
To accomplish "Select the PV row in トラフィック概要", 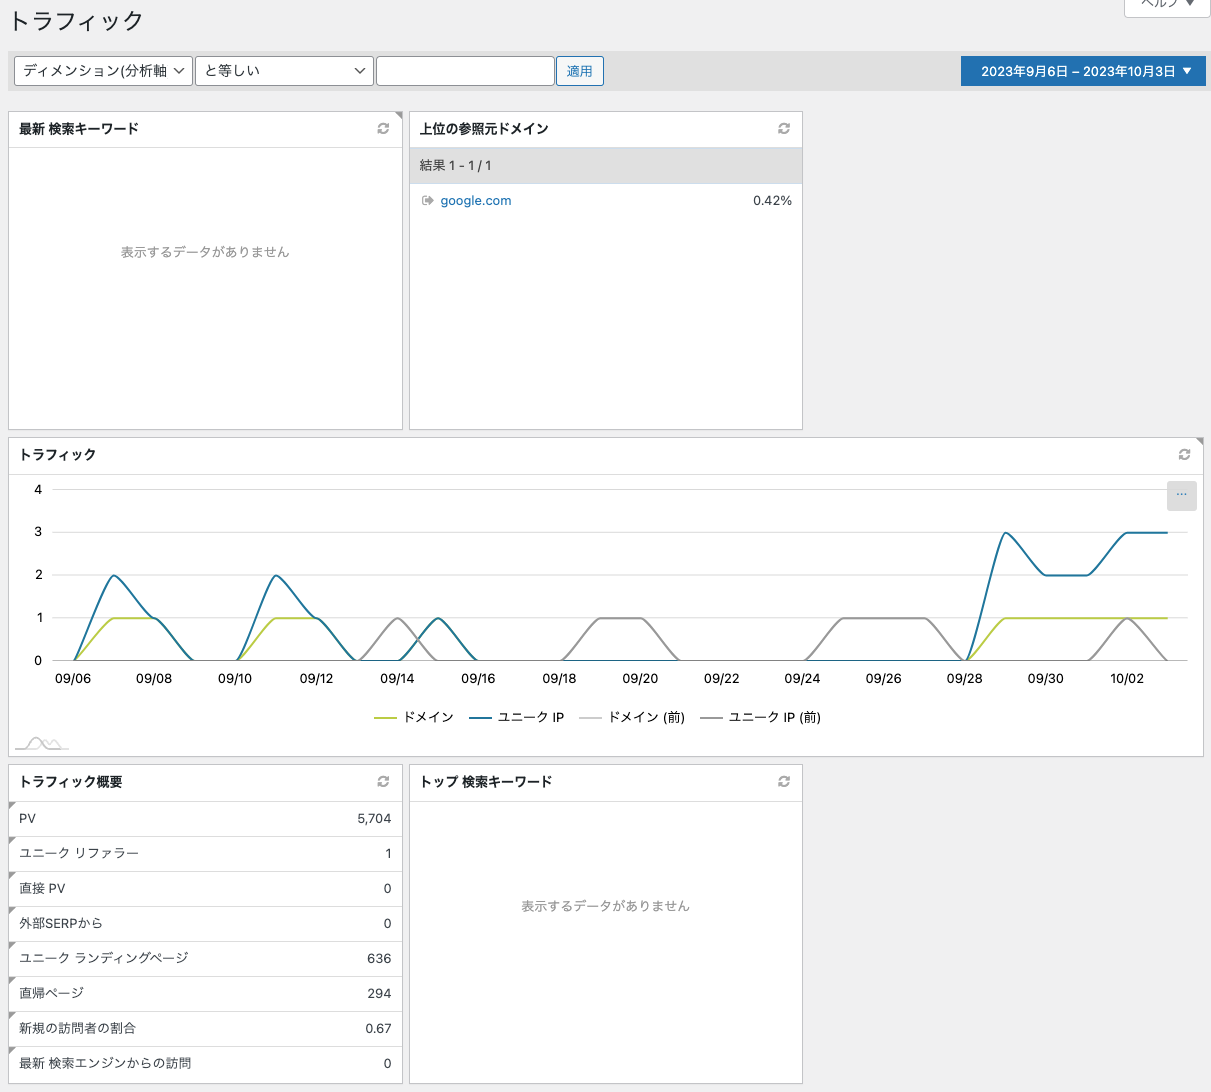I will coord(205,819).
